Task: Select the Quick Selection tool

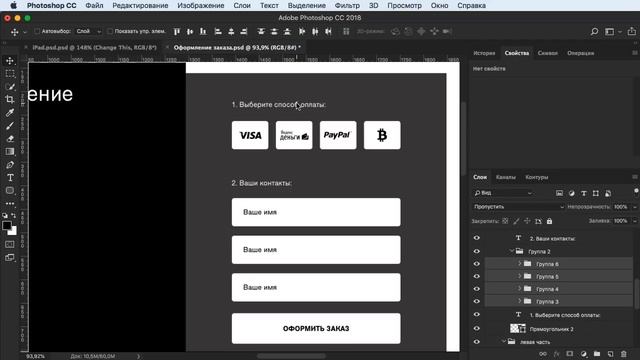Action: tap(10, 87)
